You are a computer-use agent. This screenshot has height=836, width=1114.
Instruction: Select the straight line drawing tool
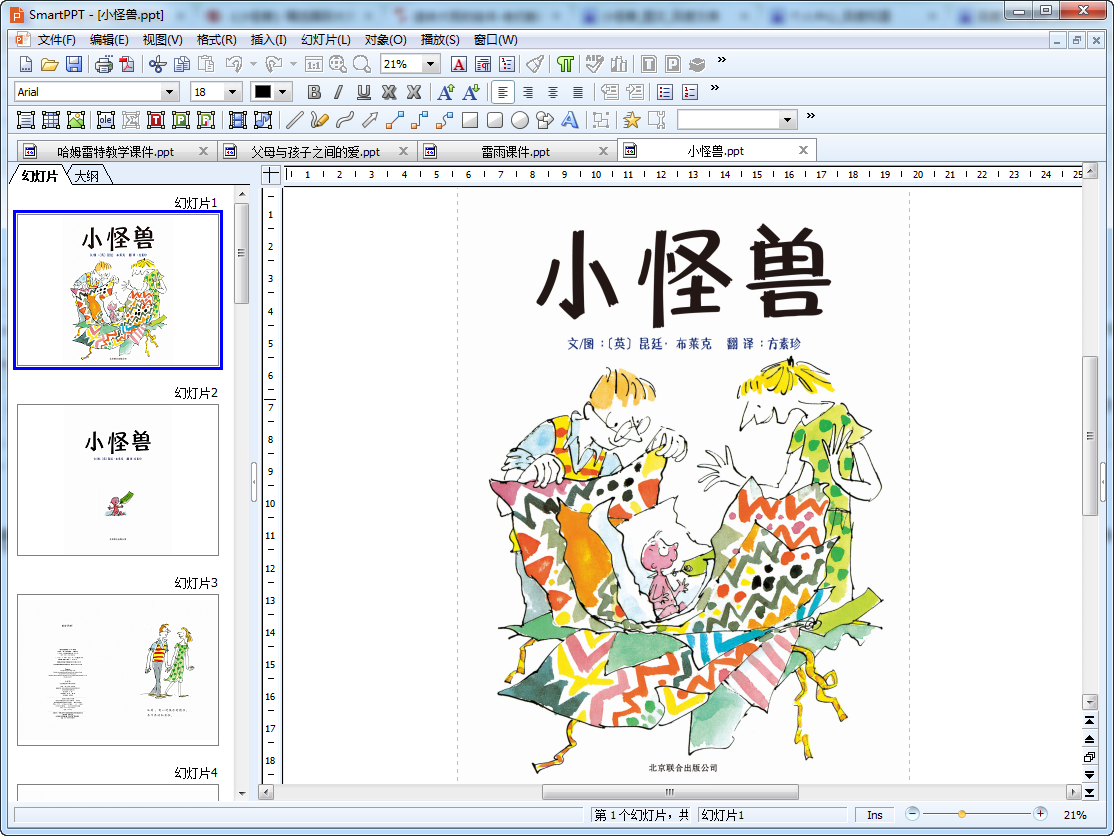pyautogui.click(x=294, y=120)
